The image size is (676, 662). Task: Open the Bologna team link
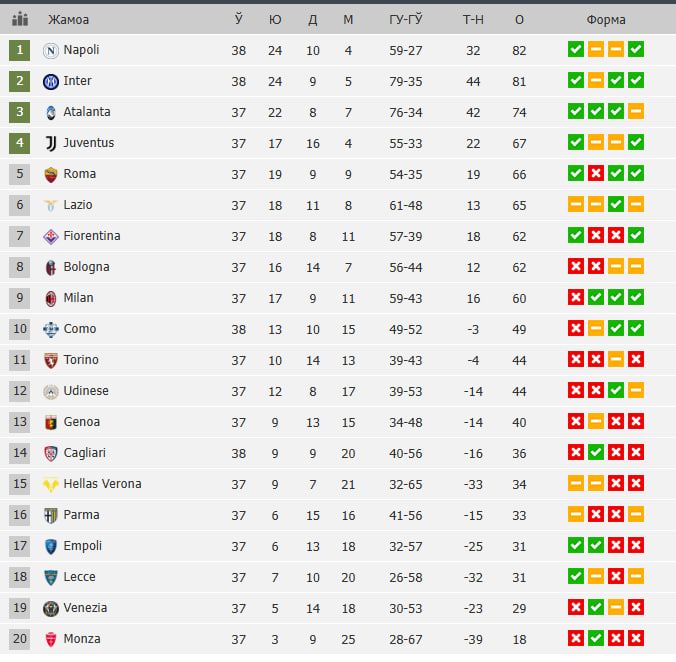coord(86,267)
